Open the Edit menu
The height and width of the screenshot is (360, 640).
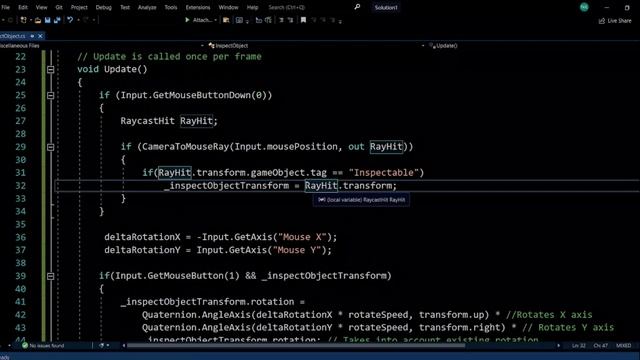(23, 7)
